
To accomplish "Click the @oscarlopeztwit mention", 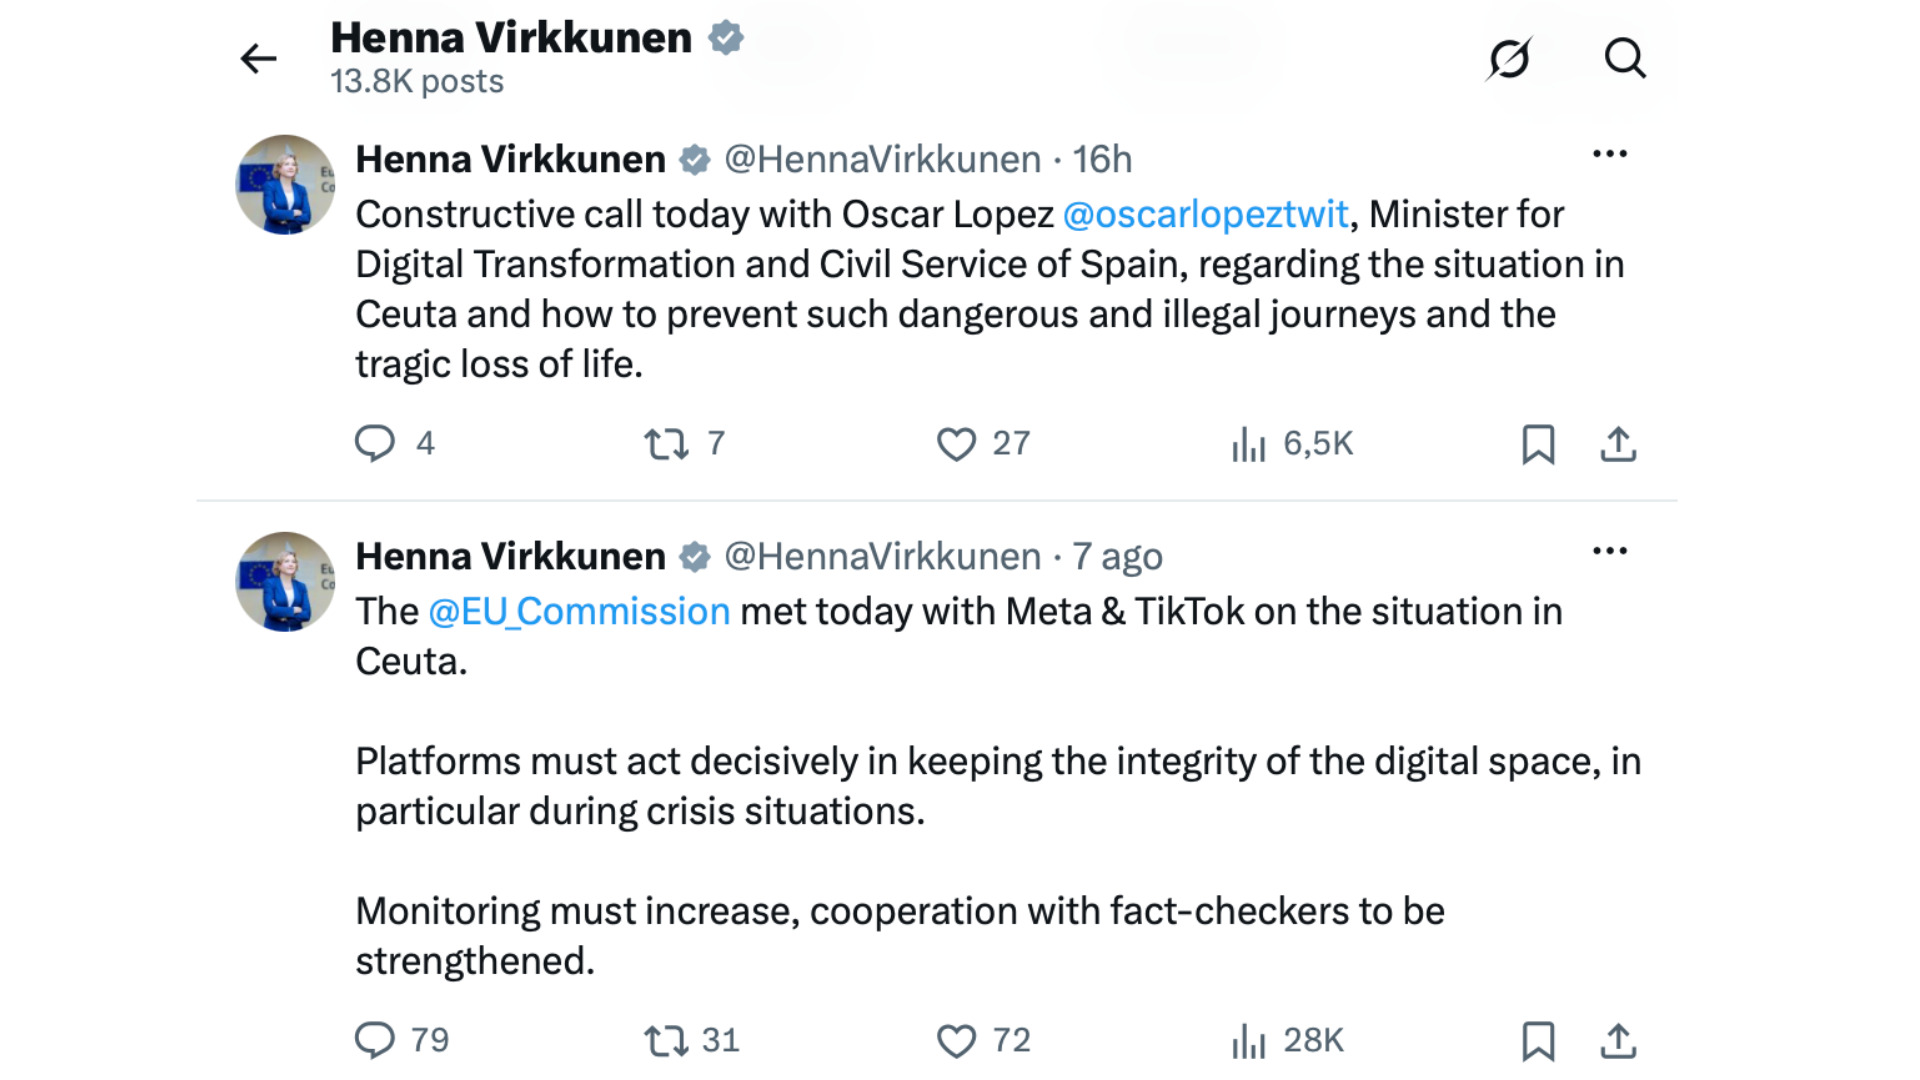I will click(1205, 215).
